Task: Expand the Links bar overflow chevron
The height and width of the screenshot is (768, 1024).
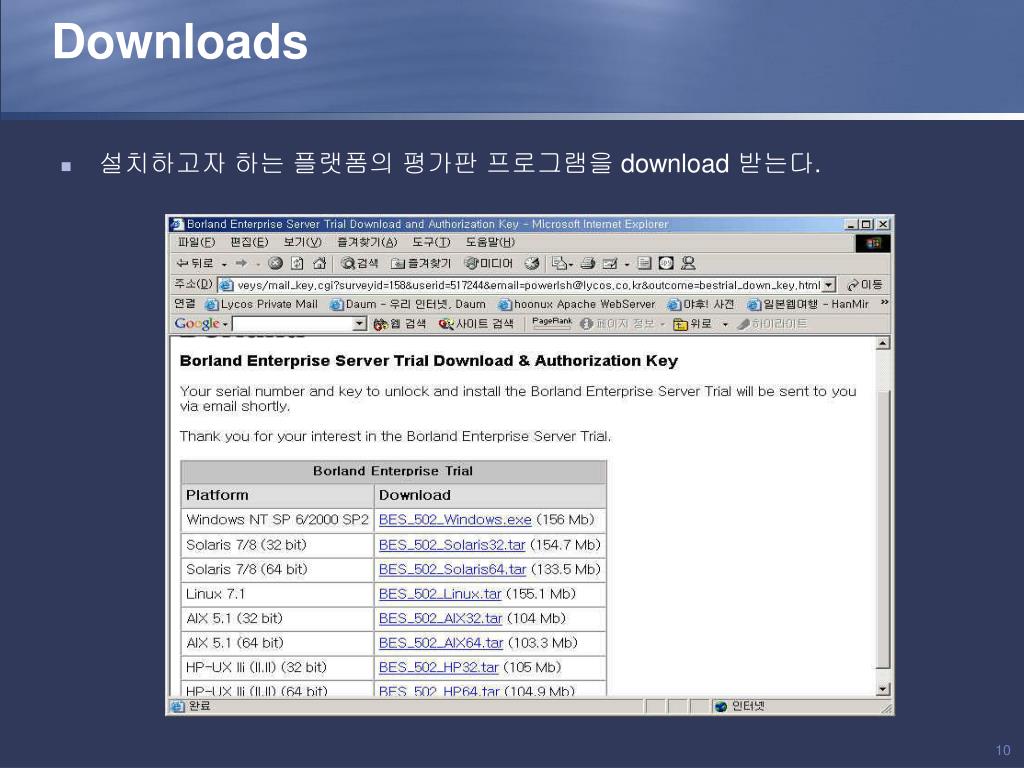Action: point(884,303)
